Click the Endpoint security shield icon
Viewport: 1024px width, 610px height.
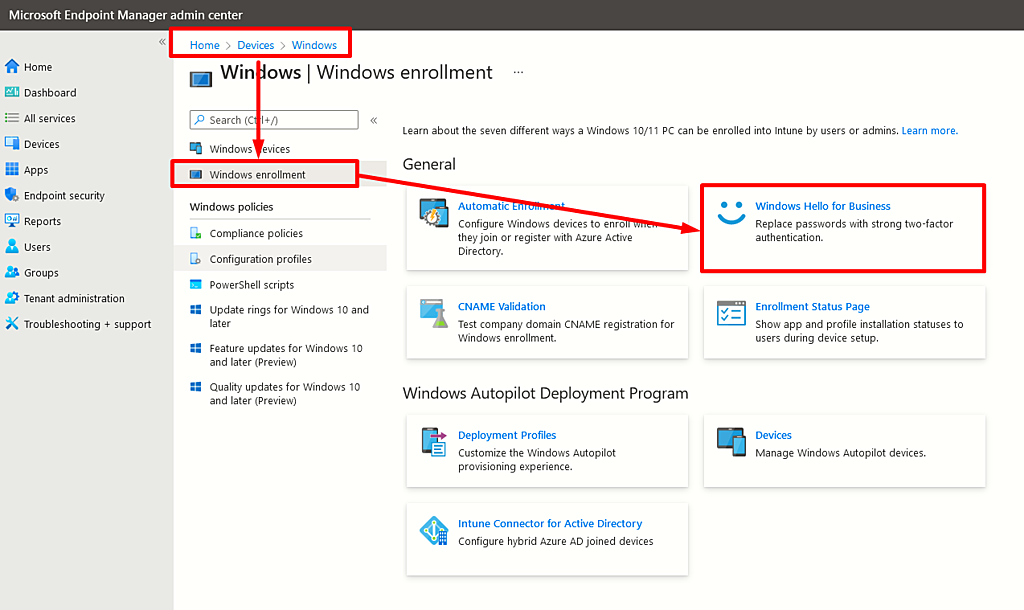(x=14, y=195)
